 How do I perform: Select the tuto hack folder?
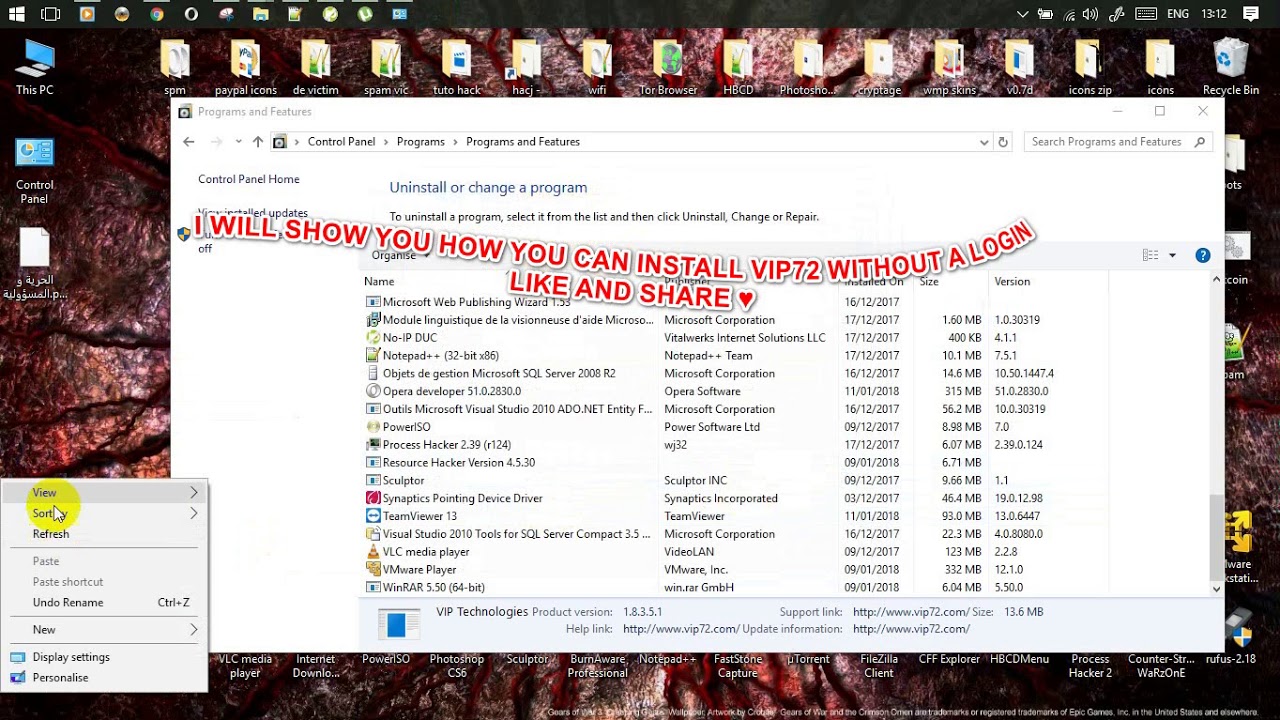(456, 67)
